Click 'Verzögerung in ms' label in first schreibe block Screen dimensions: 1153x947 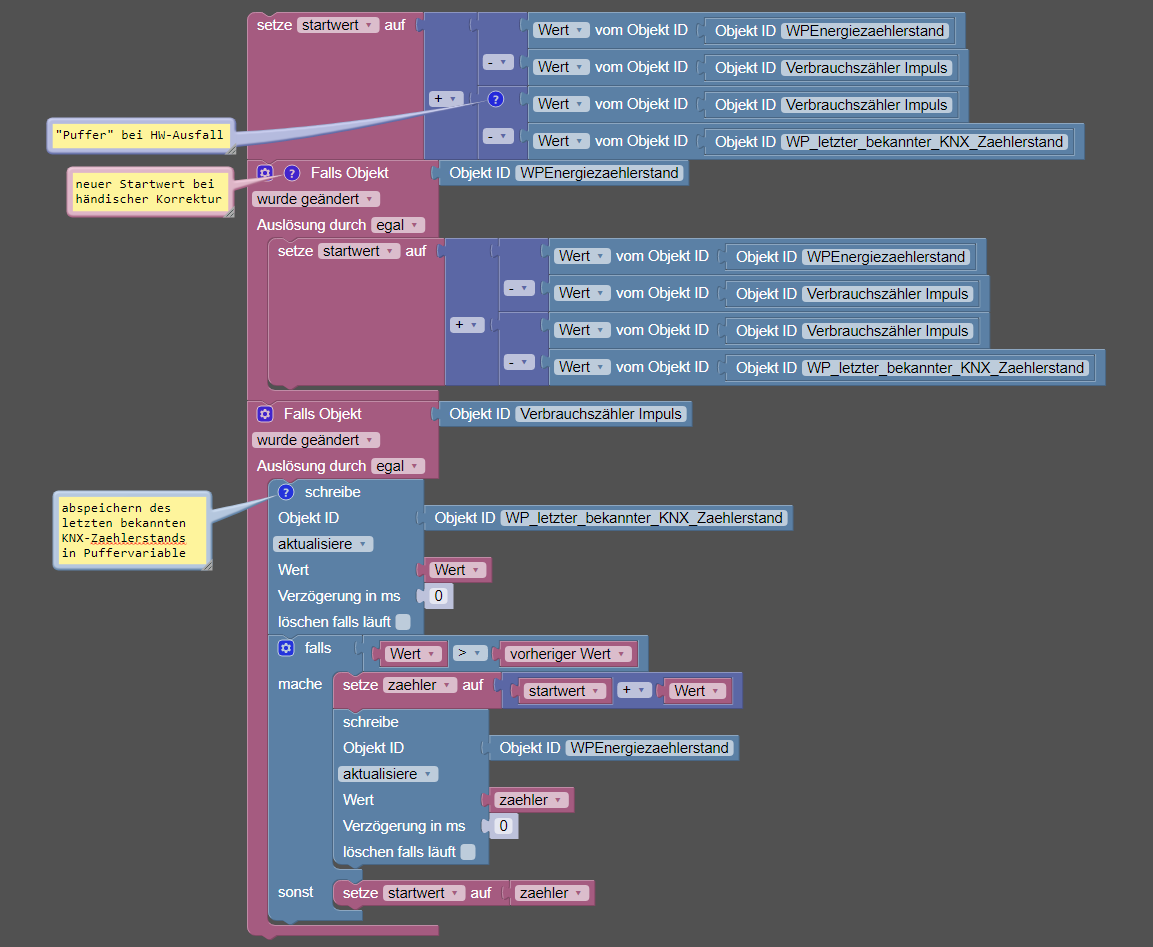pos(339,596)
